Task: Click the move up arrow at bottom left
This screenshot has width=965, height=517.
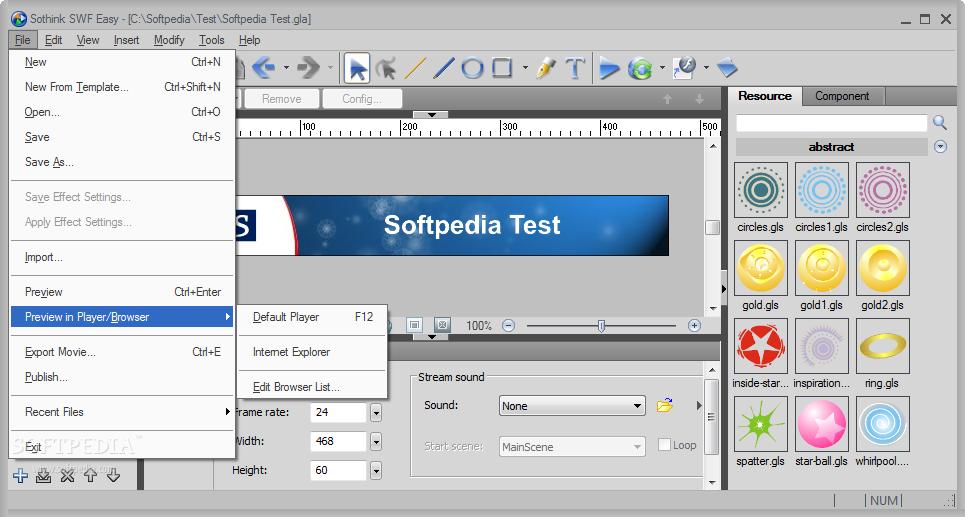Action: pyautogui.click(x=90, y=475)
